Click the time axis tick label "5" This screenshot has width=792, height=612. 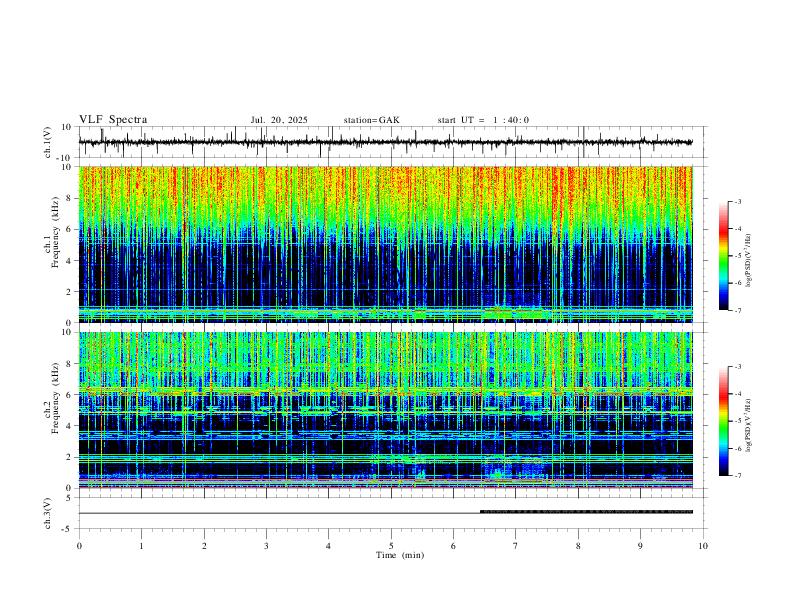point(391,546)
